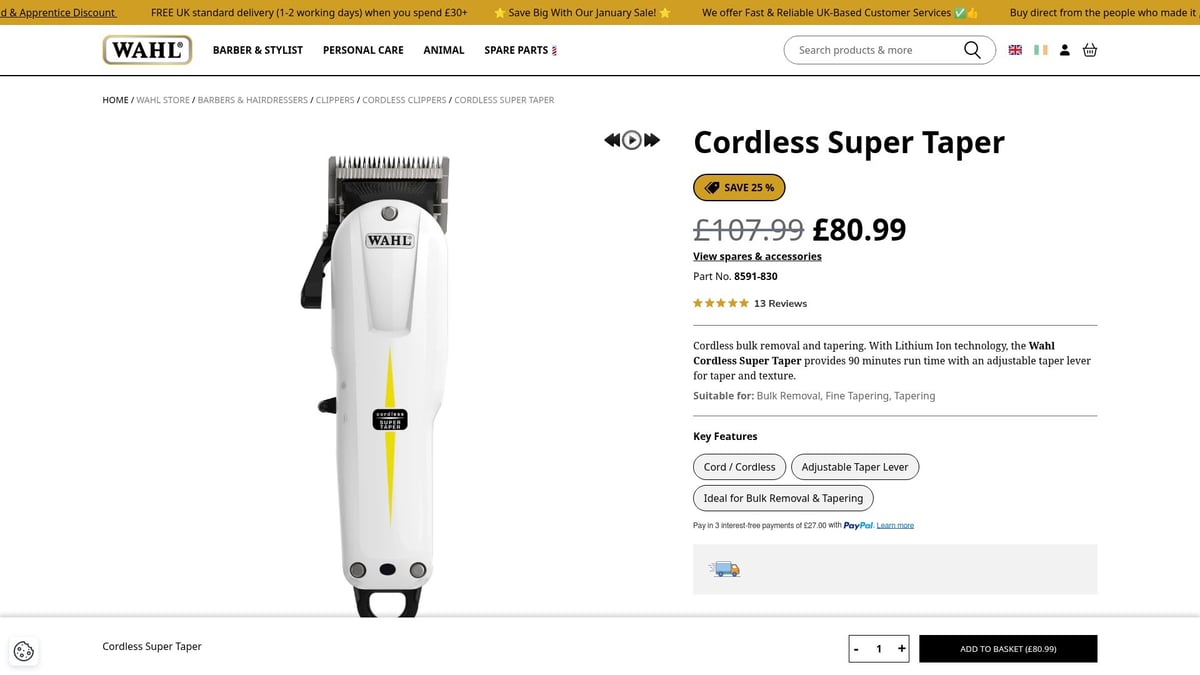This screenshot has width=1200, height=675.
Task: Show previous product image with back arrow
Action: pyautogui.click(x=611, y=140)
